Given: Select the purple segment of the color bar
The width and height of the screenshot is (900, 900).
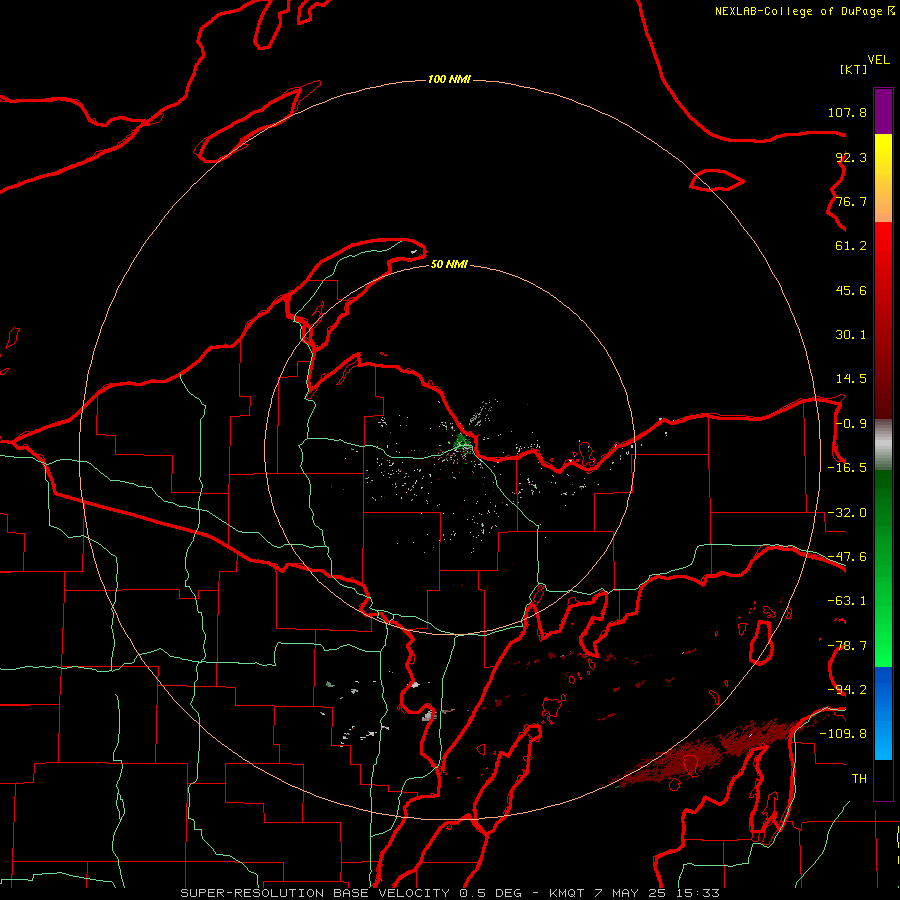Looking at the screenshot, I should (883, 111).
